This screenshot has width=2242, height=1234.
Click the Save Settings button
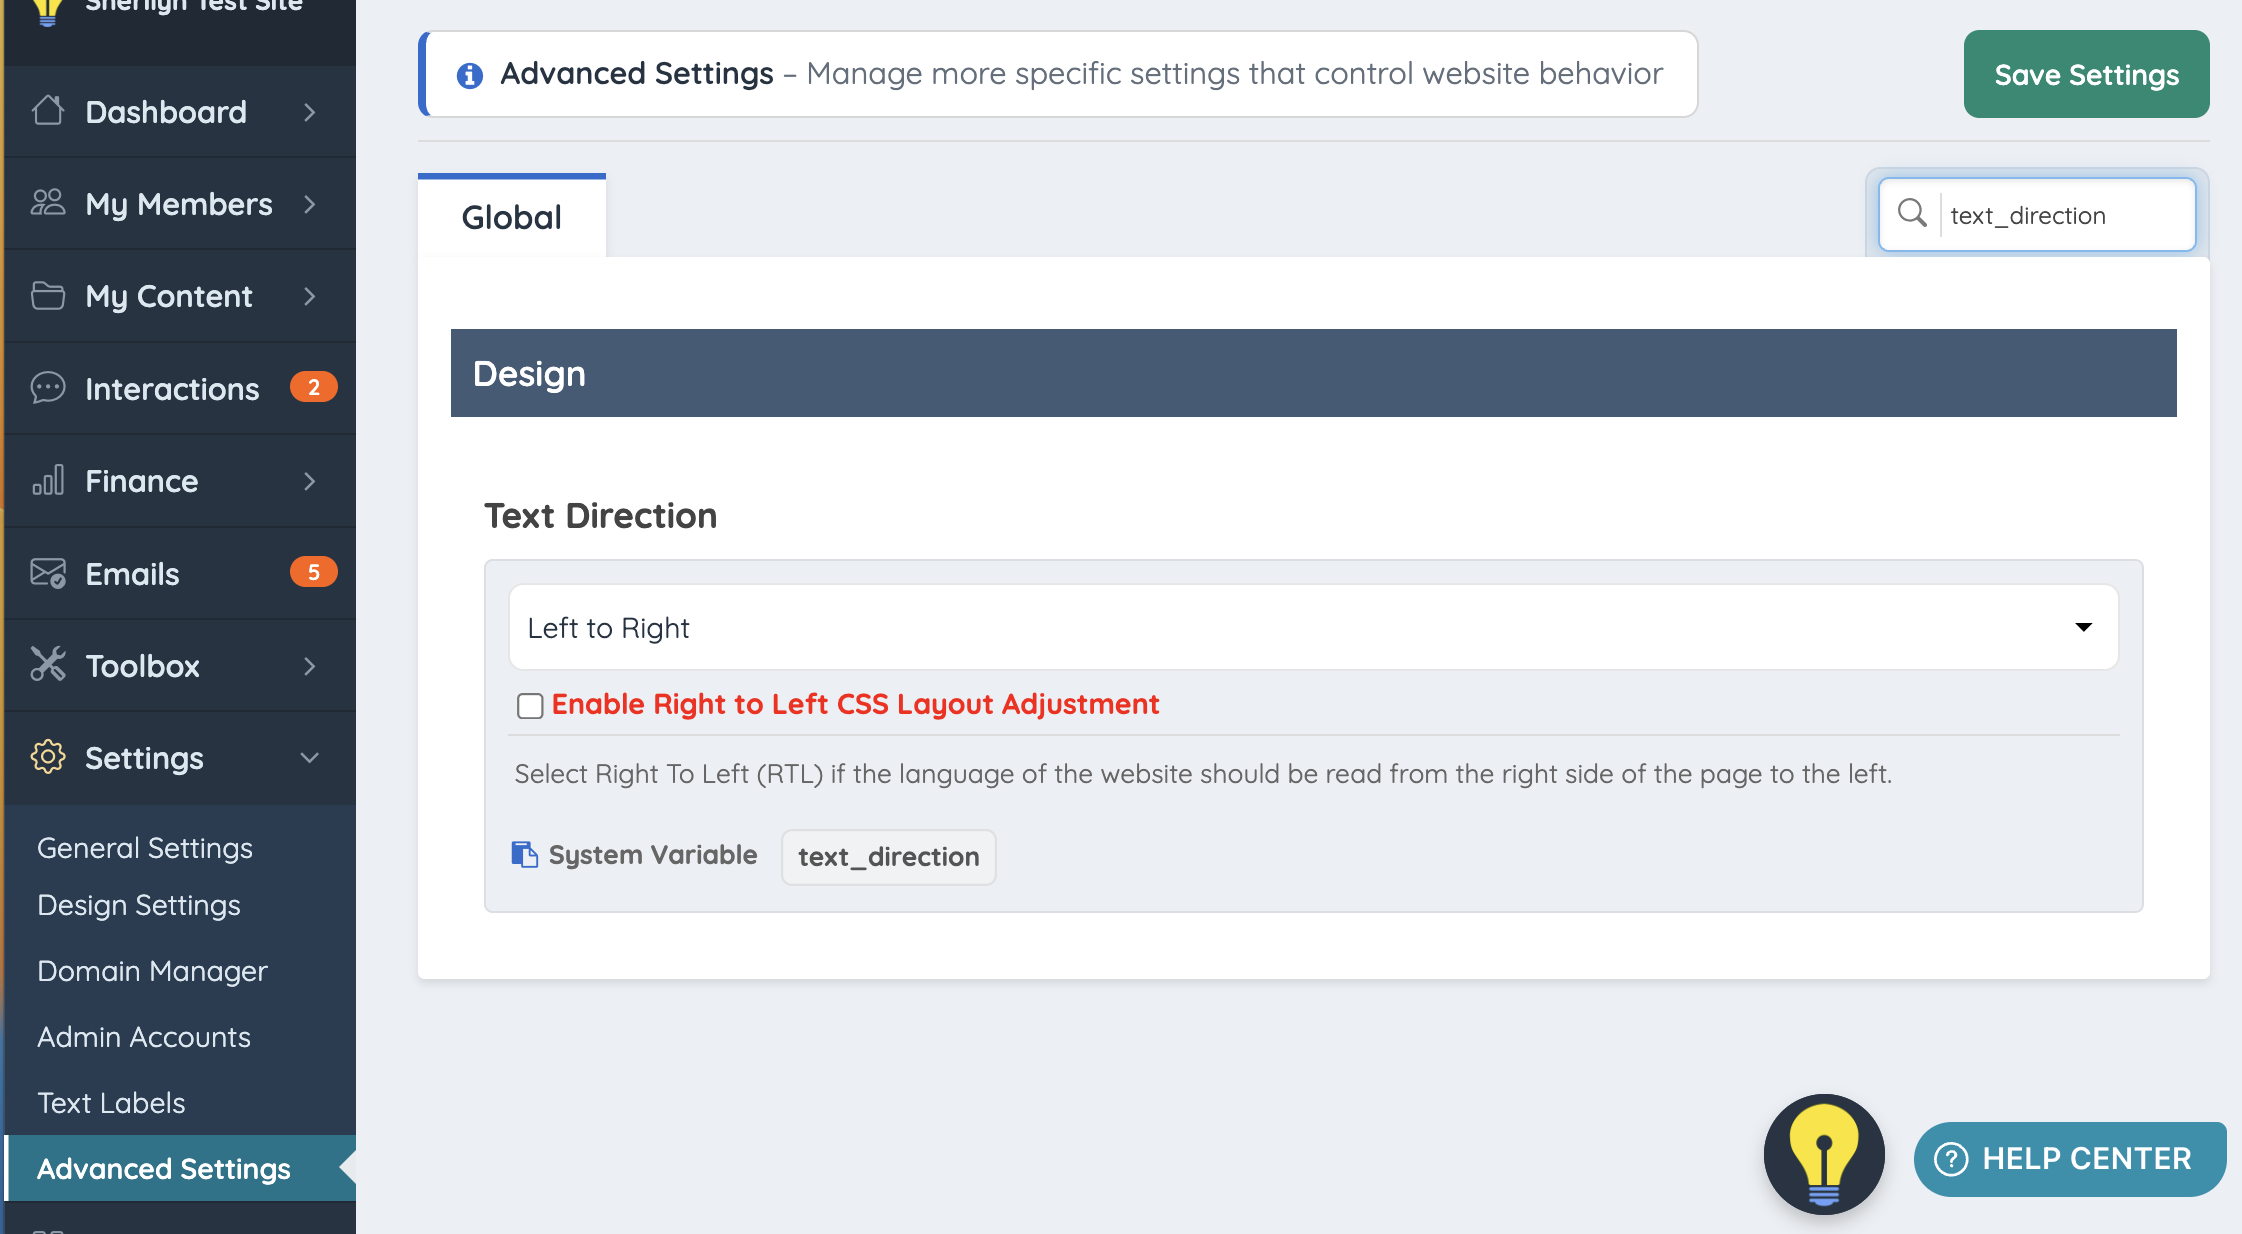2086,75
